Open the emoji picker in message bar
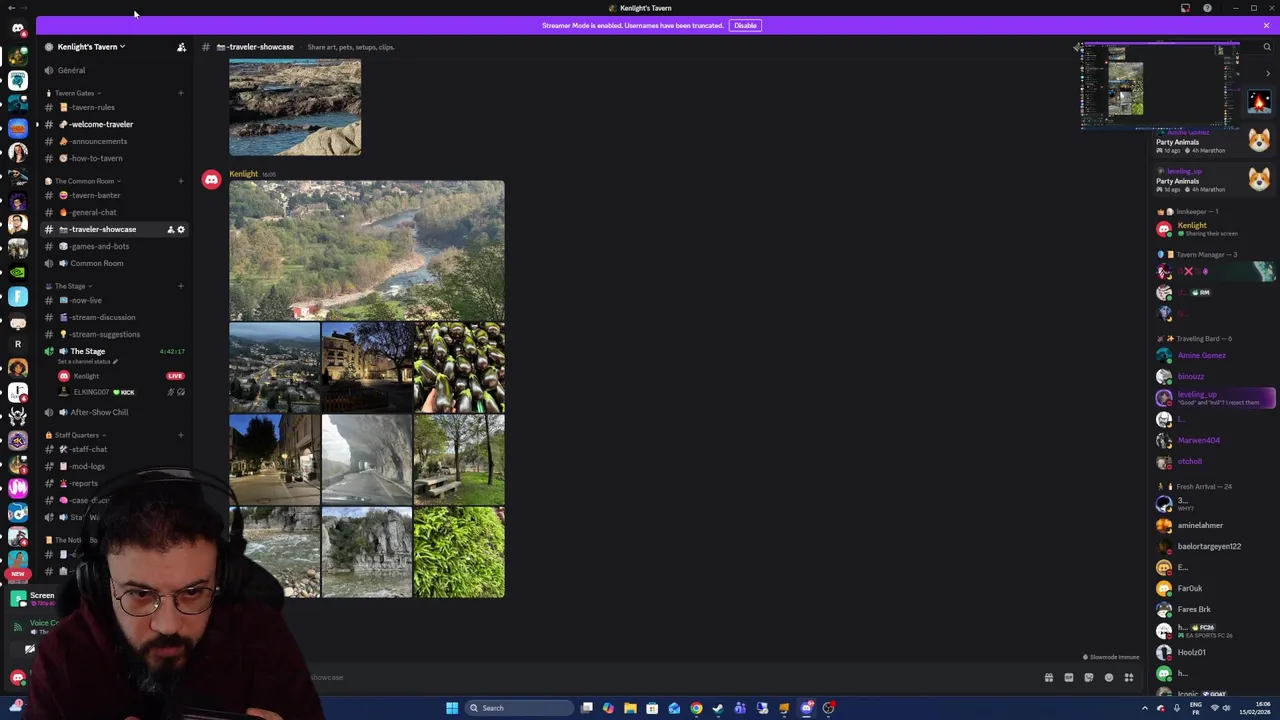 click(1109, 678)
